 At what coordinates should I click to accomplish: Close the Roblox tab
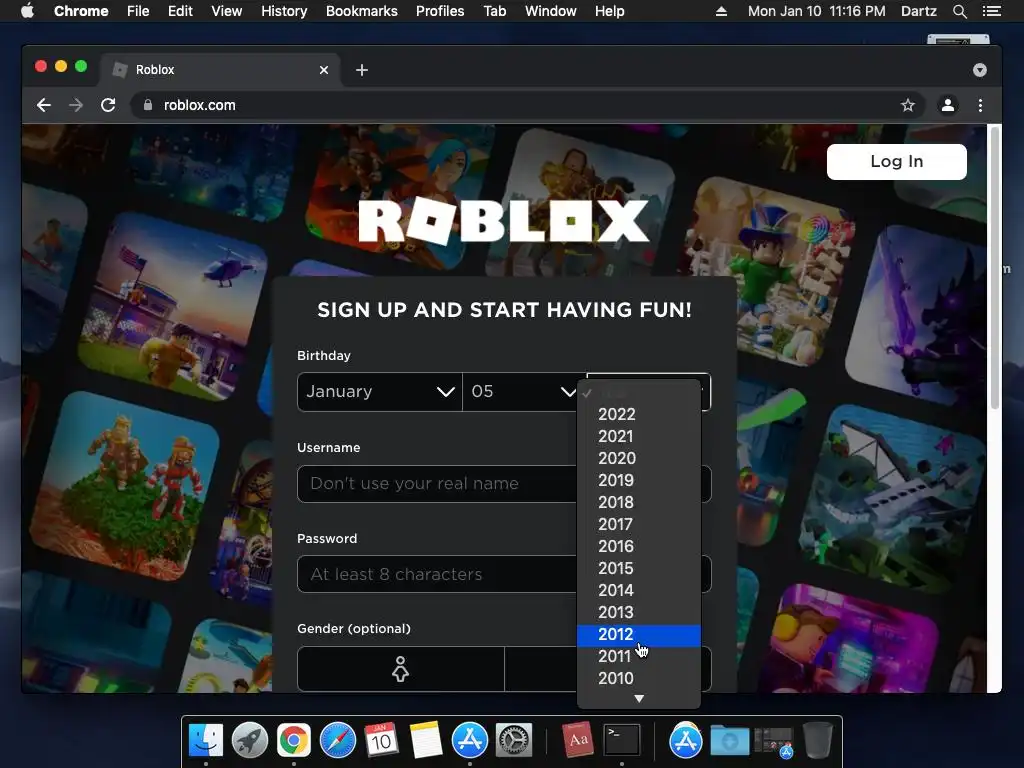point(324,70)
